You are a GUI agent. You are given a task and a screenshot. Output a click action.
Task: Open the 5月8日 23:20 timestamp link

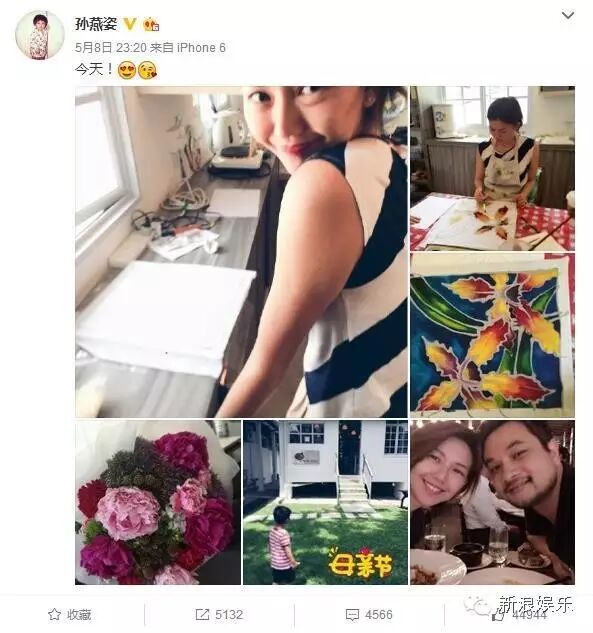(111, 48)
